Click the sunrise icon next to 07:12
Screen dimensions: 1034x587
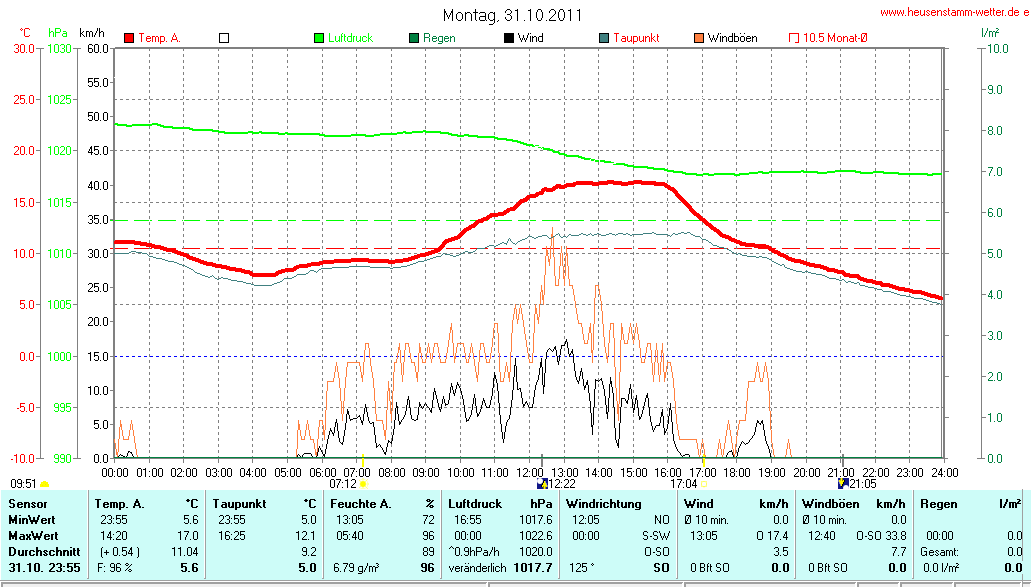363,484
